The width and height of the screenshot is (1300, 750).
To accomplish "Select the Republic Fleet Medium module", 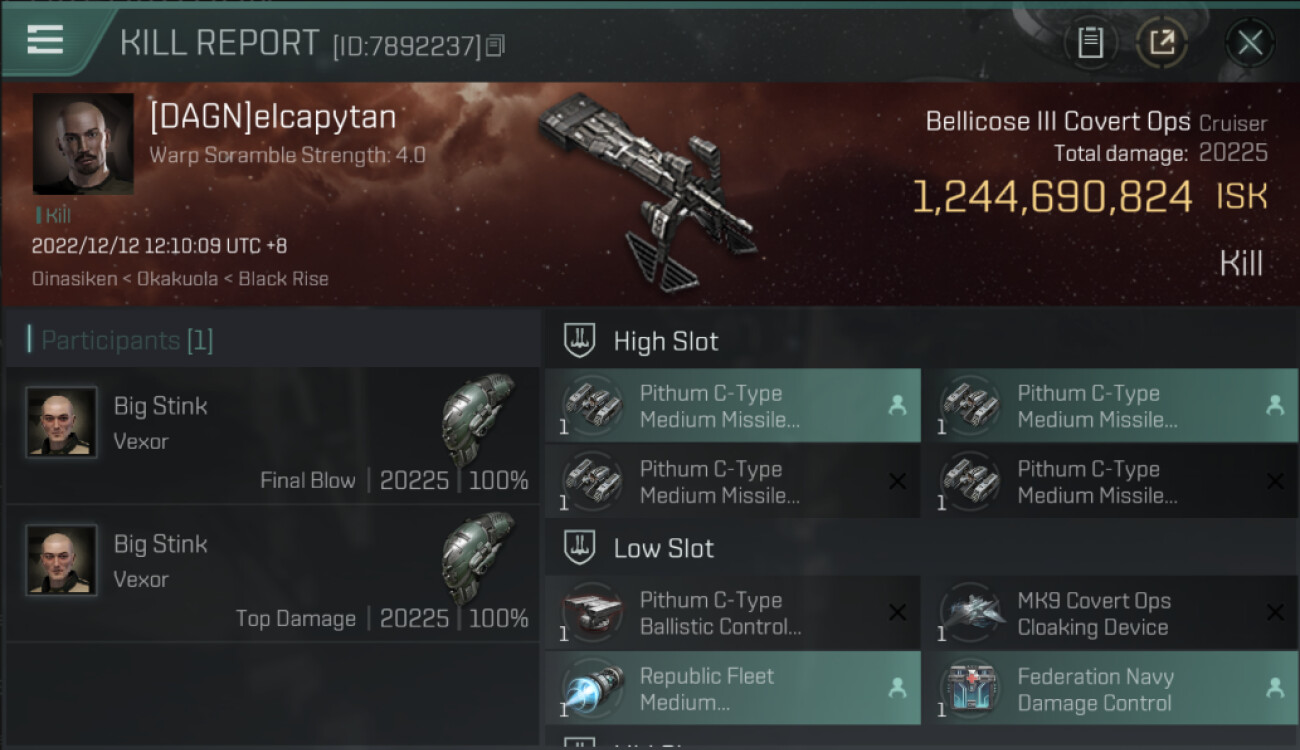I will [733, 688].
